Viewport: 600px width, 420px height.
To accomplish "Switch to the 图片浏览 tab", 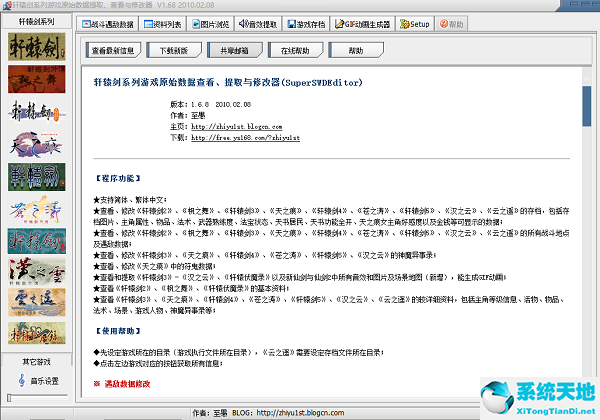I will pyautogui.click(x=210, y=24).
